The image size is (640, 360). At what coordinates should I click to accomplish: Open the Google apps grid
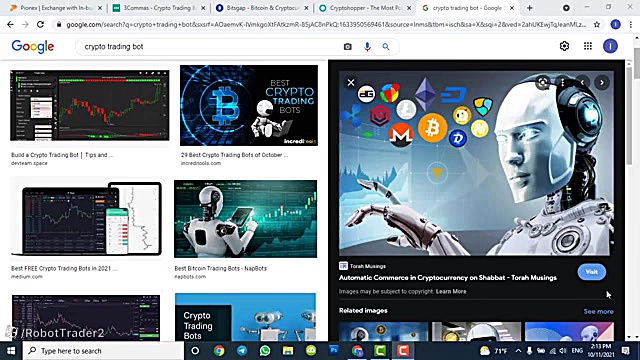[588, 46]
